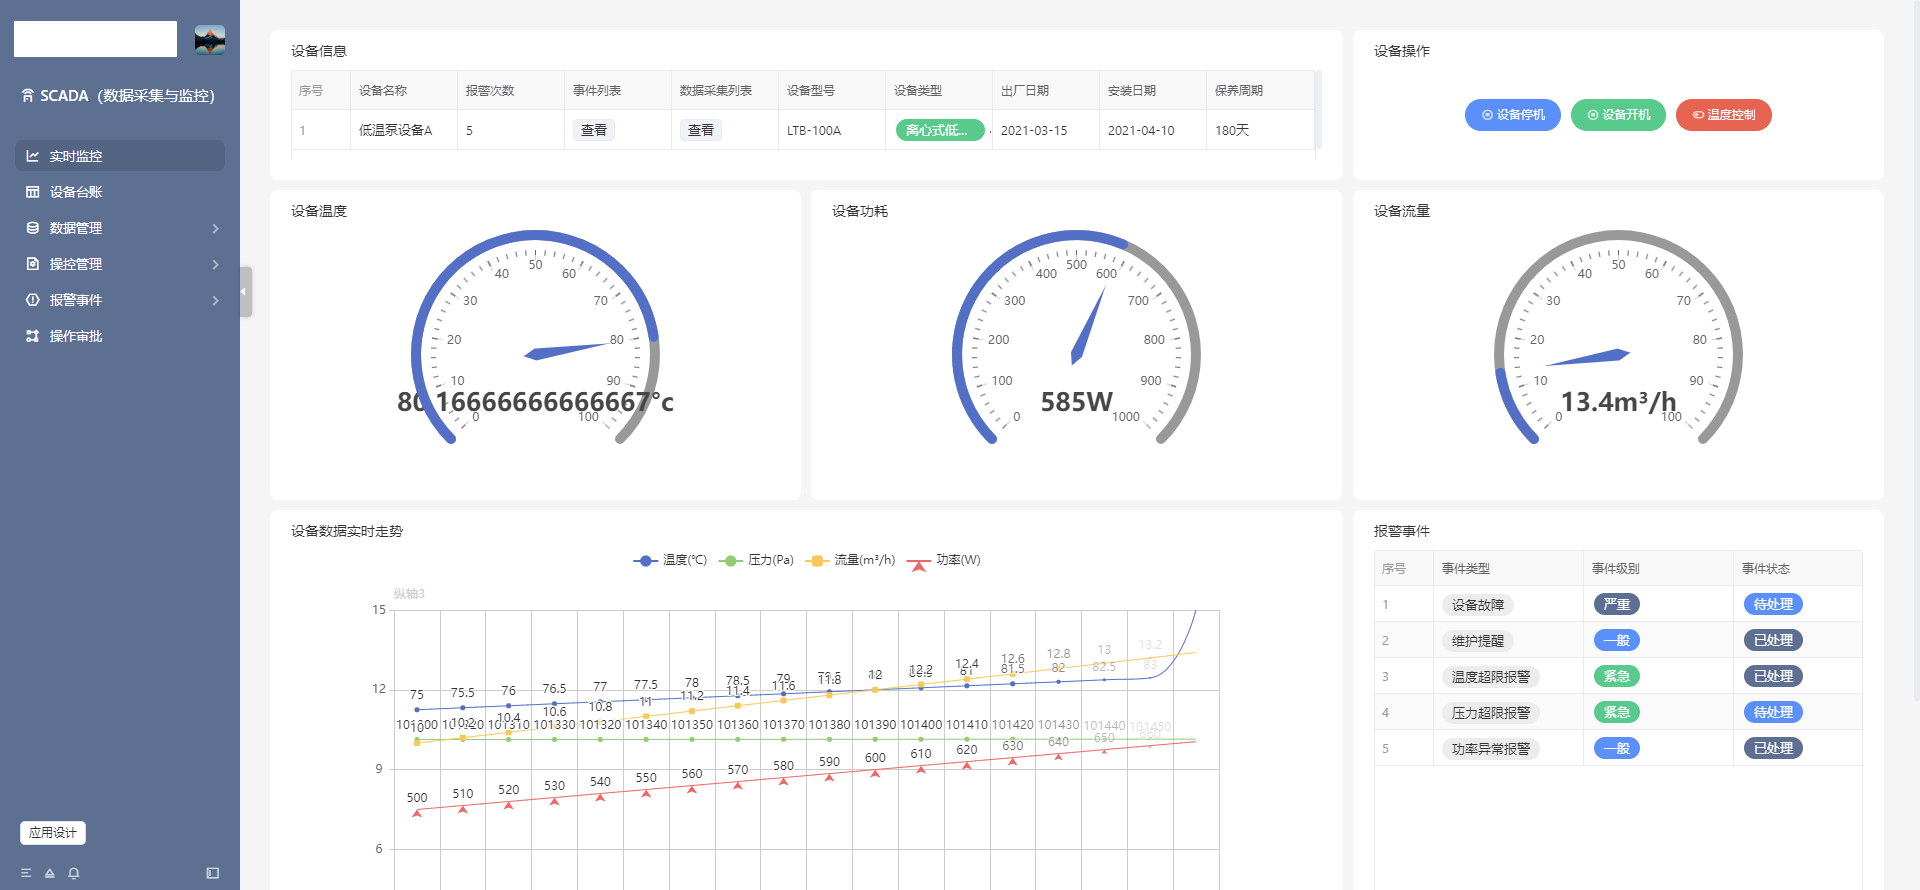Toggle the 压力(Pa) legend series
The width and height of the screenshot is (1920, 890).
click(756, 560)
